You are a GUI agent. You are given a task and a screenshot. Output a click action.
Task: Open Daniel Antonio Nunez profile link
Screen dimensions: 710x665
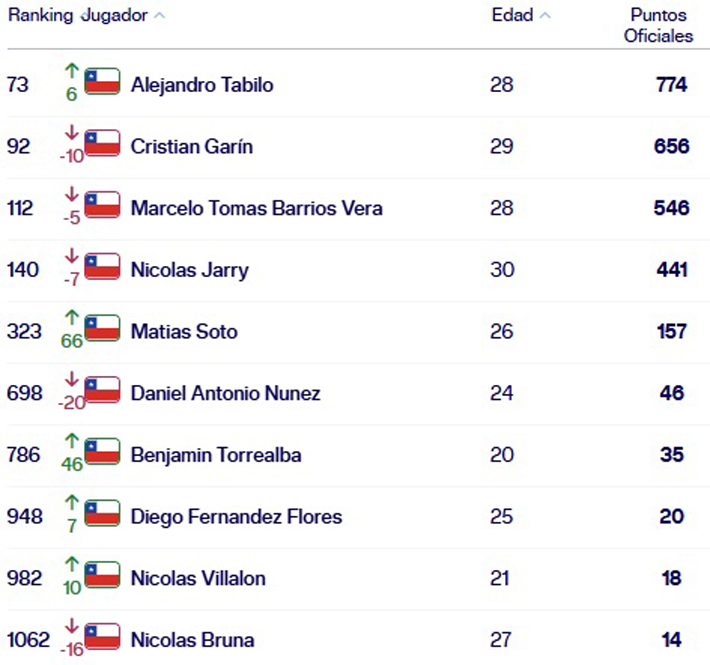(225, 393)
